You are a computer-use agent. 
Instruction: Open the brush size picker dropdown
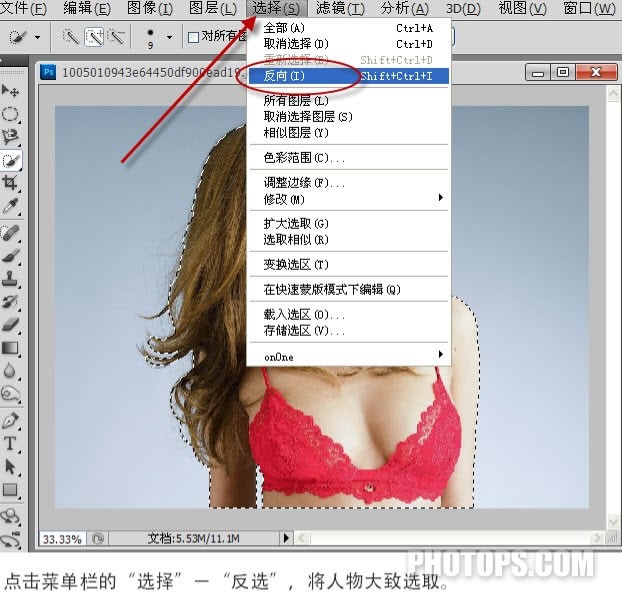[169, 38]
